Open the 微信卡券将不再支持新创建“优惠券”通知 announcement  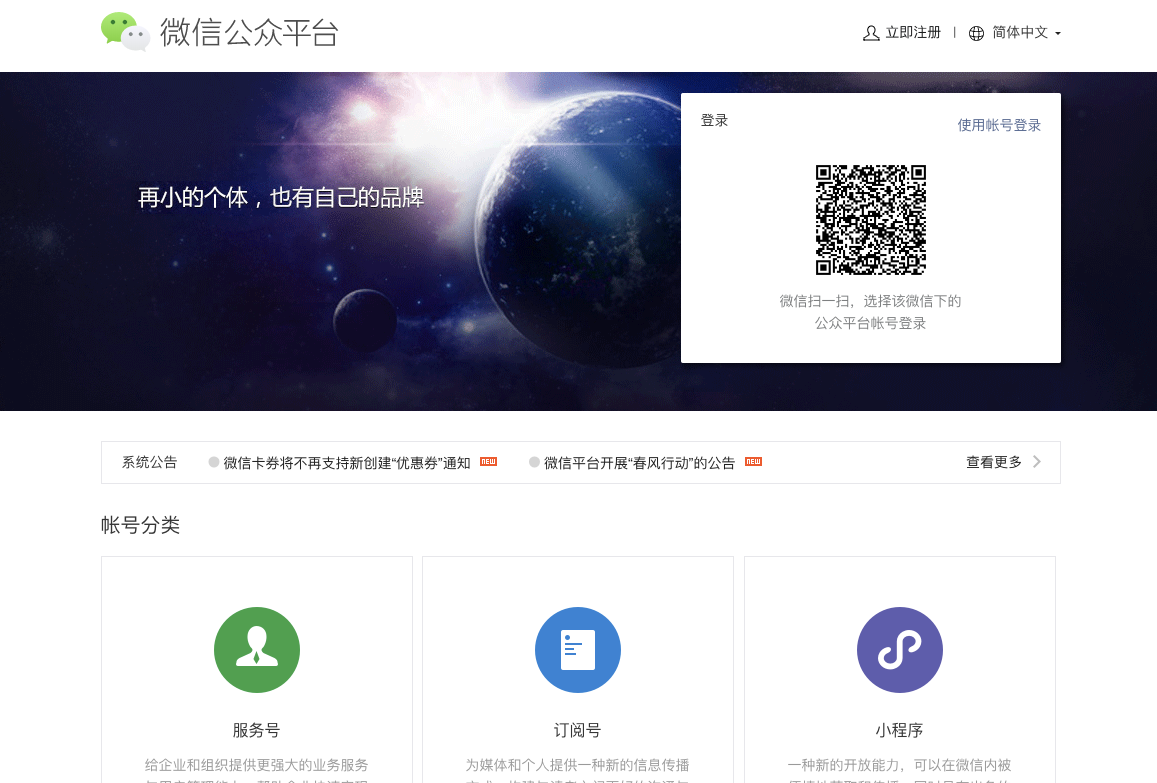(x=347, y=463)
